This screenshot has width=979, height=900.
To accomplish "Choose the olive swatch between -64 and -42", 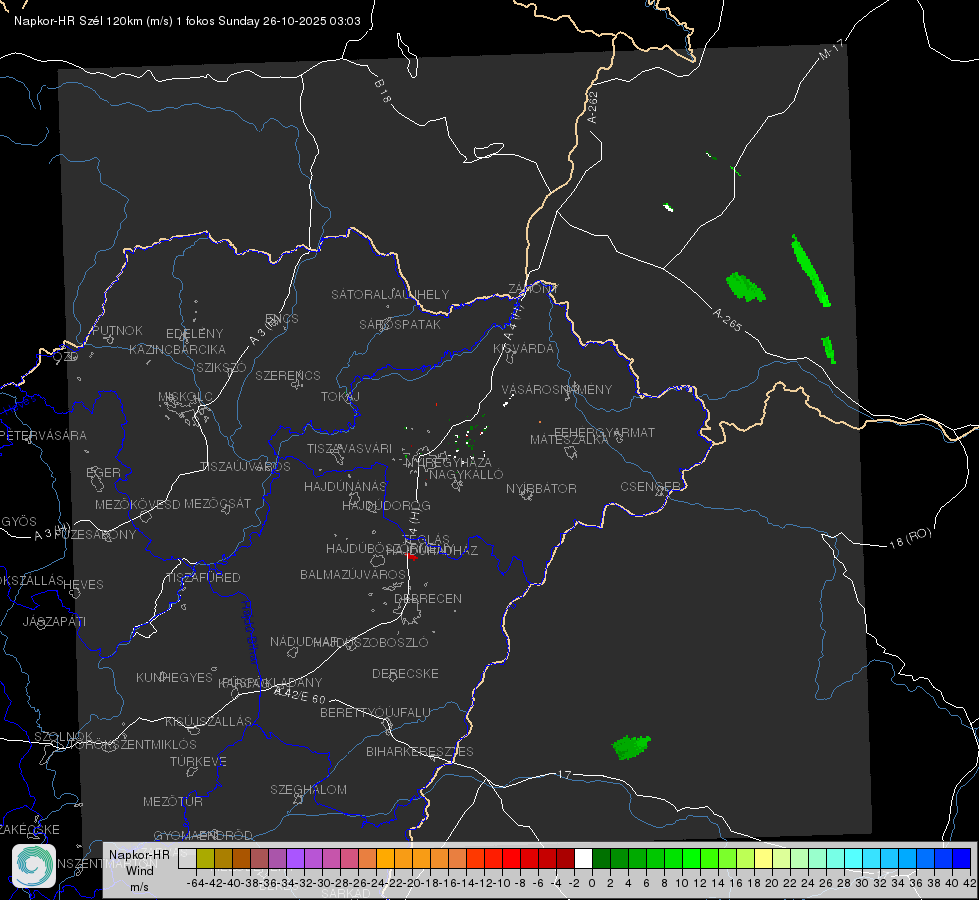I will click(205, 858).
